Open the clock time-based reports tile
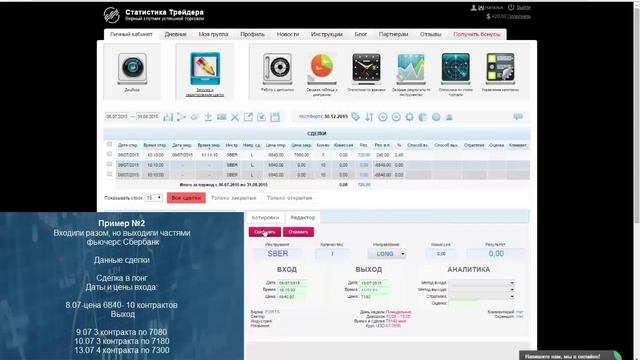Screen dimensions: 640x360 pyautogui.click(x=366, y=69)
